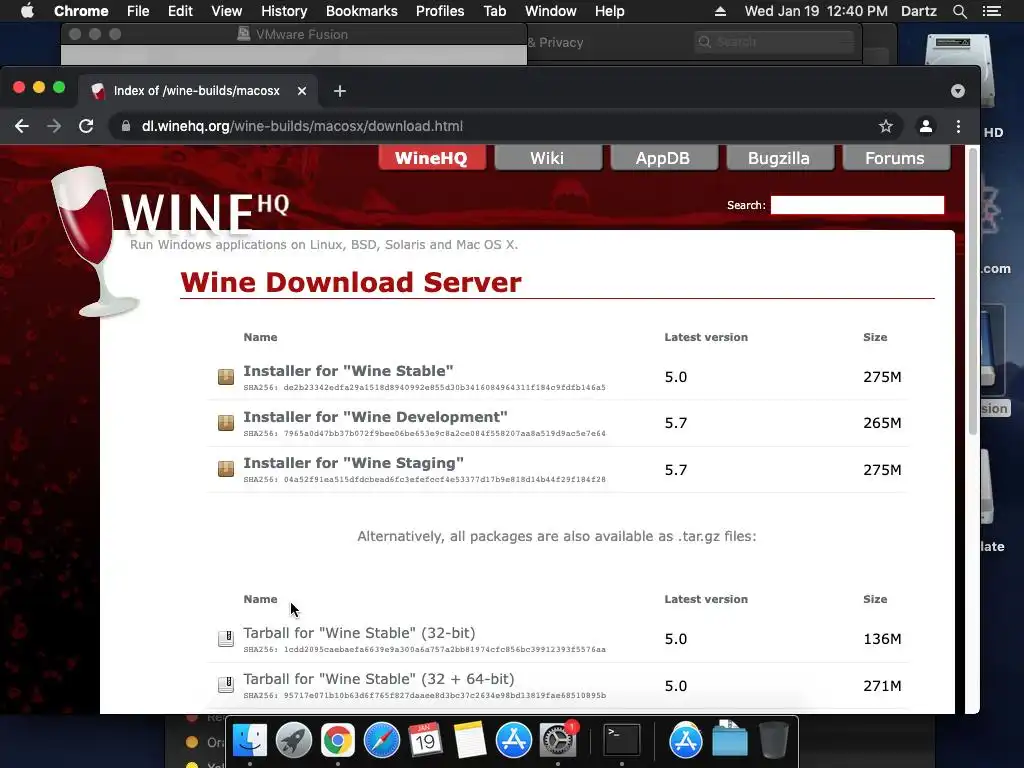Image resolution: width=1024 pixels, height=768 pixels.
Task: Open the History menu
Action: pos(284,11)
